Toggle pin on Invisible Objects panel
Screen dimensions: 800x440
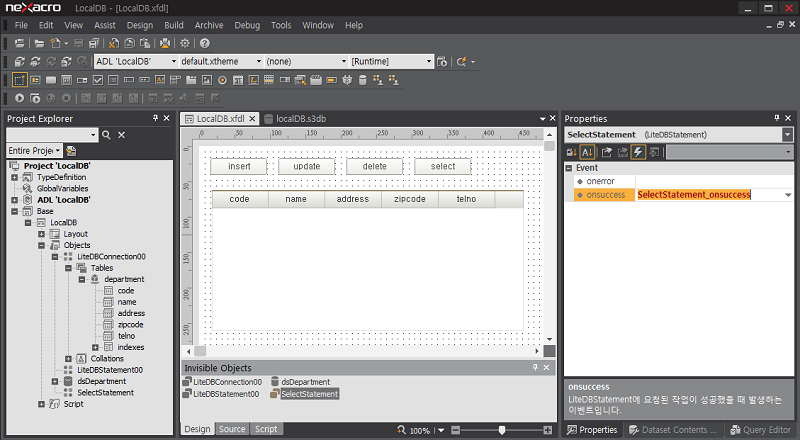535,368
